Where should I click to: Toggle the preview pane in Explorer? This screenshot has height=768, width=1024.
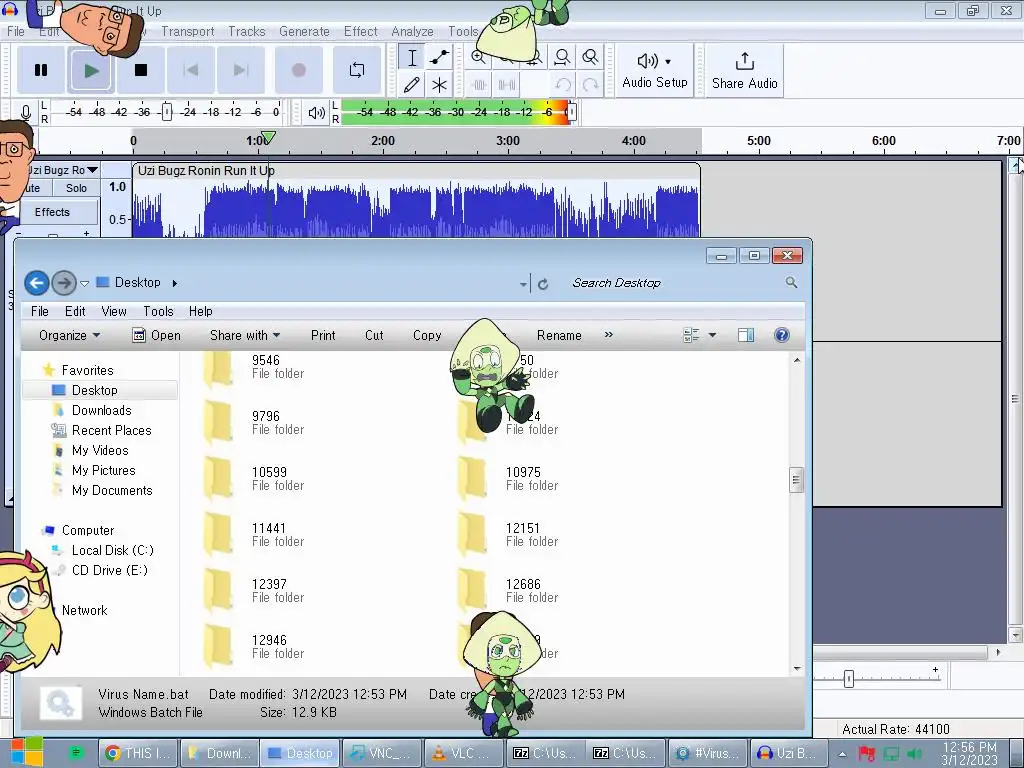pos(746,335)
